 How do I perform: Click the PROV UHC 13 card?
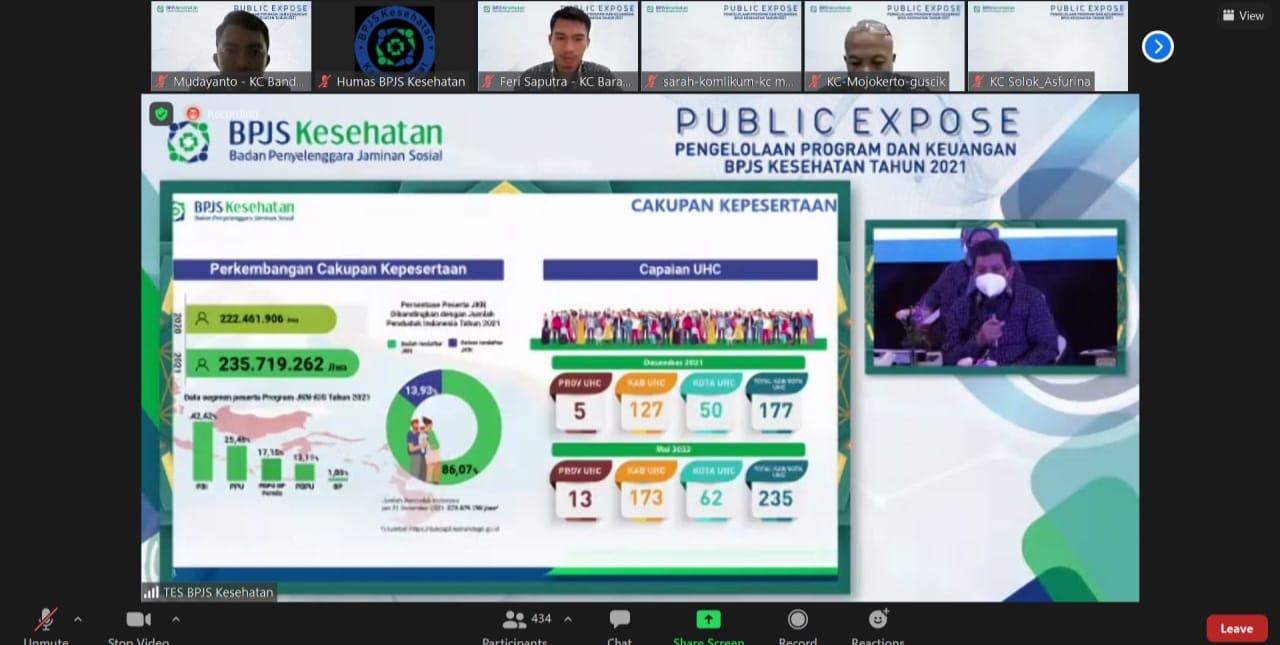tap(581, 490)
